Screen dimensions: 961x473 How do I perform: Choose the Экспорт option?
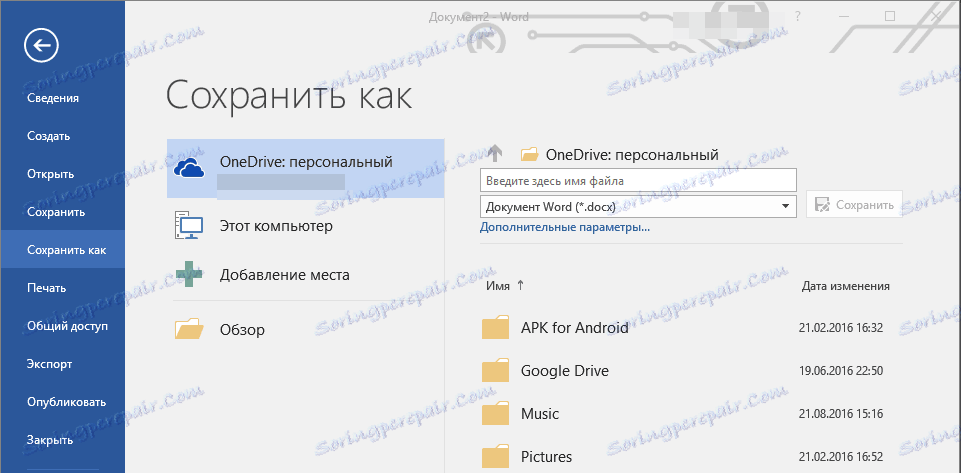(x=50, y=364)
